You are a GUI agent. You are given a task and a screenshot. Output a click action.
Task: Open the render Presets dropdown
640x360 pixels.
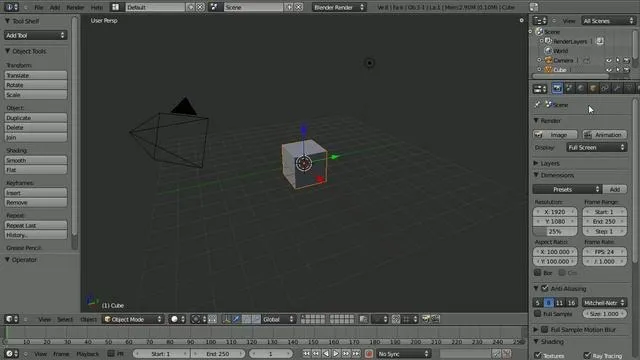click(x=567, y=189)
